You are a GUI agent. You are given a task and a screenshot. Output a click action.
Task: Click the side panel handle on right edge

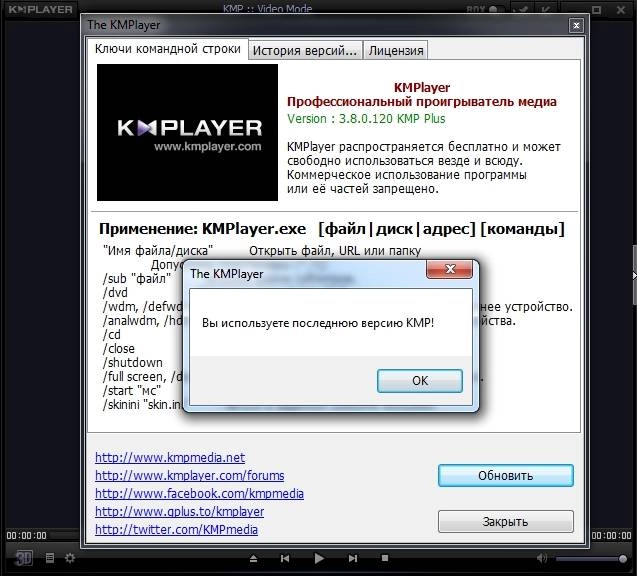634,275
